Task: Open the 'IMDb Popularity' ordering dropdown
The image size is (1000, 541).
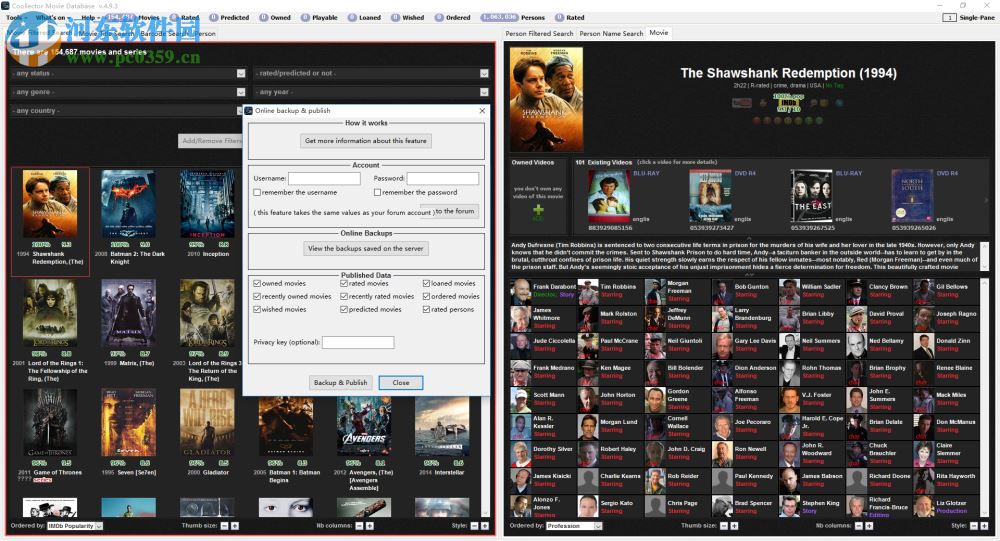Action: point(75,526)
